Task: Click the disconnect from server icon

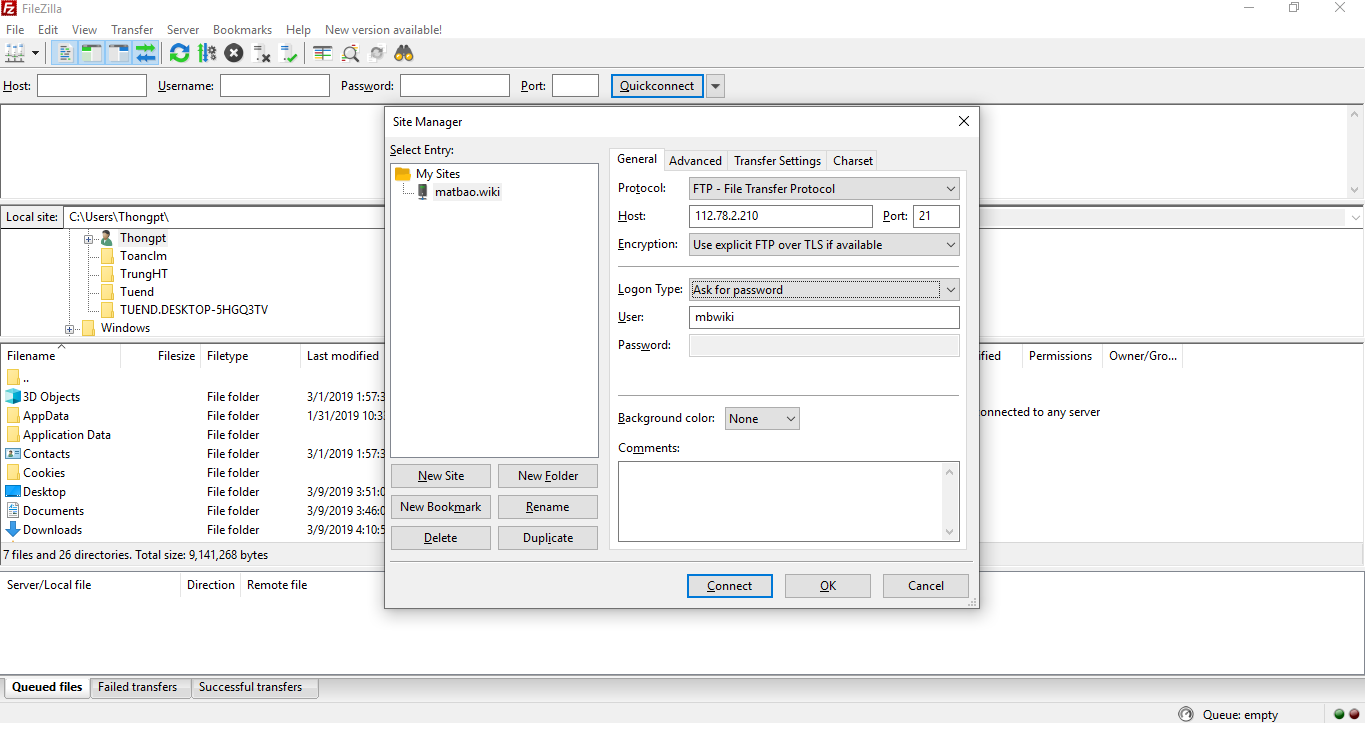Action: [x=262, y=53]
